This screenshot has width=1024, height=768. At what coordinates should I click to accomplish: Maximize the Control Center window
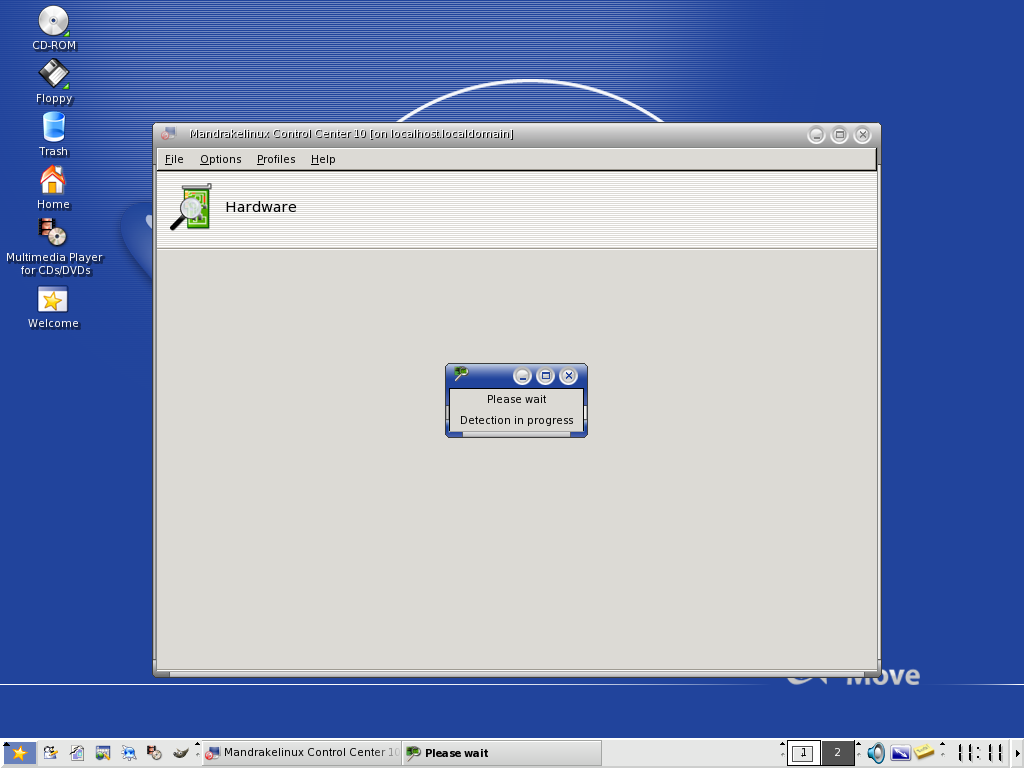tap(840, 135)
